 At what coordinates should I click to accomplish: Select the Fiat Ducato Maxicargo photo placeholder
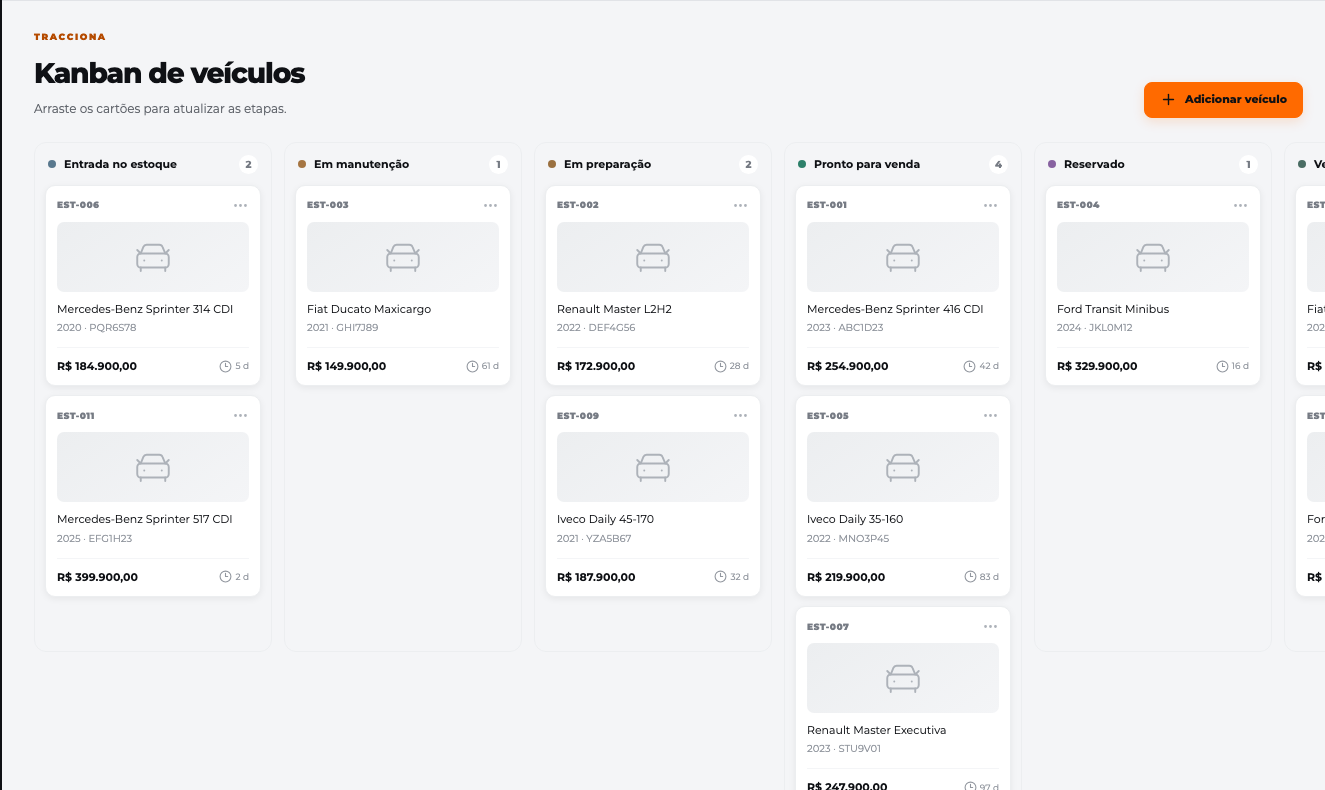[x=403, y=257]
